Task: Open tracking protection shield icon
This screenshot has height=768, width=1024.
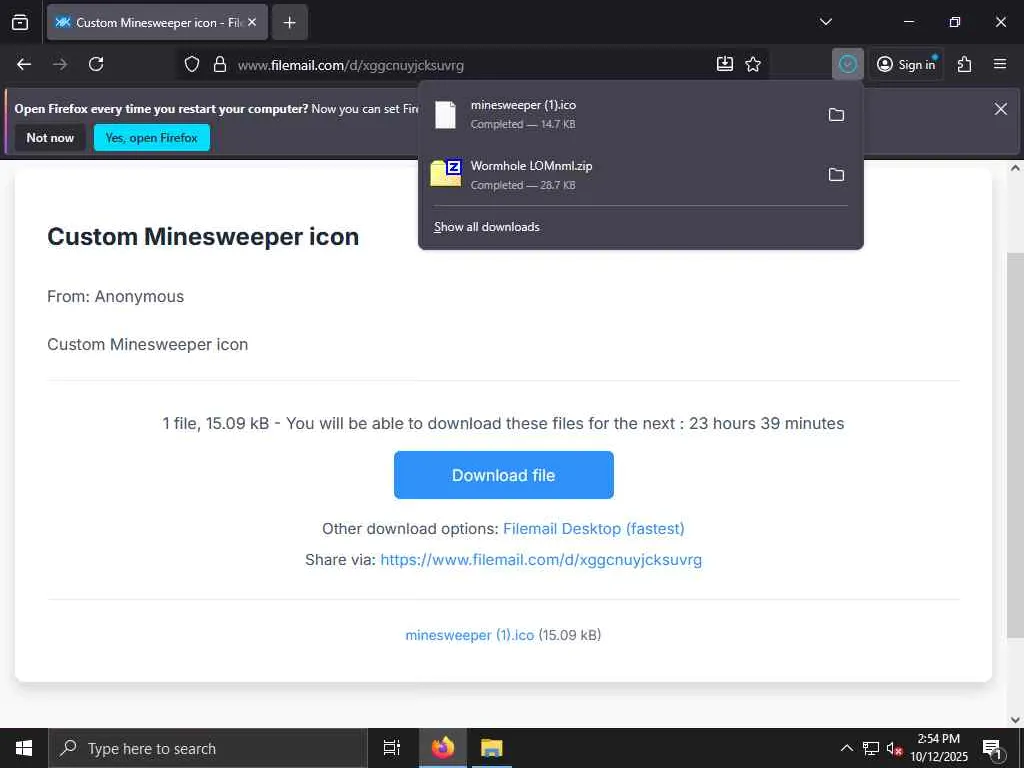Action: click(x=191, y=64)
